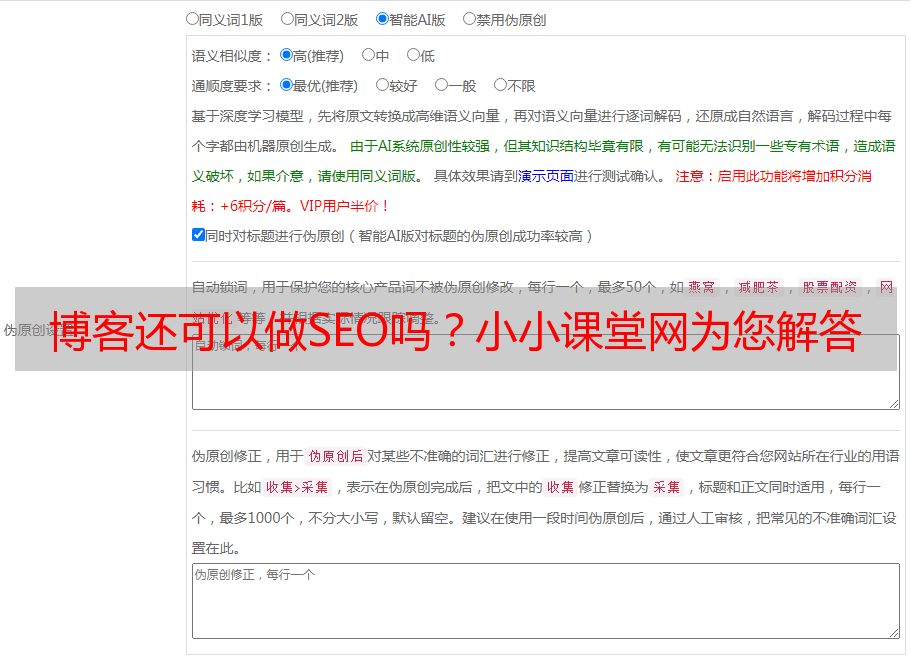Select the 禁用伪原创 radio option
Image resolution: width=911 pixels, height=658 pixels.
click(469, 19)
